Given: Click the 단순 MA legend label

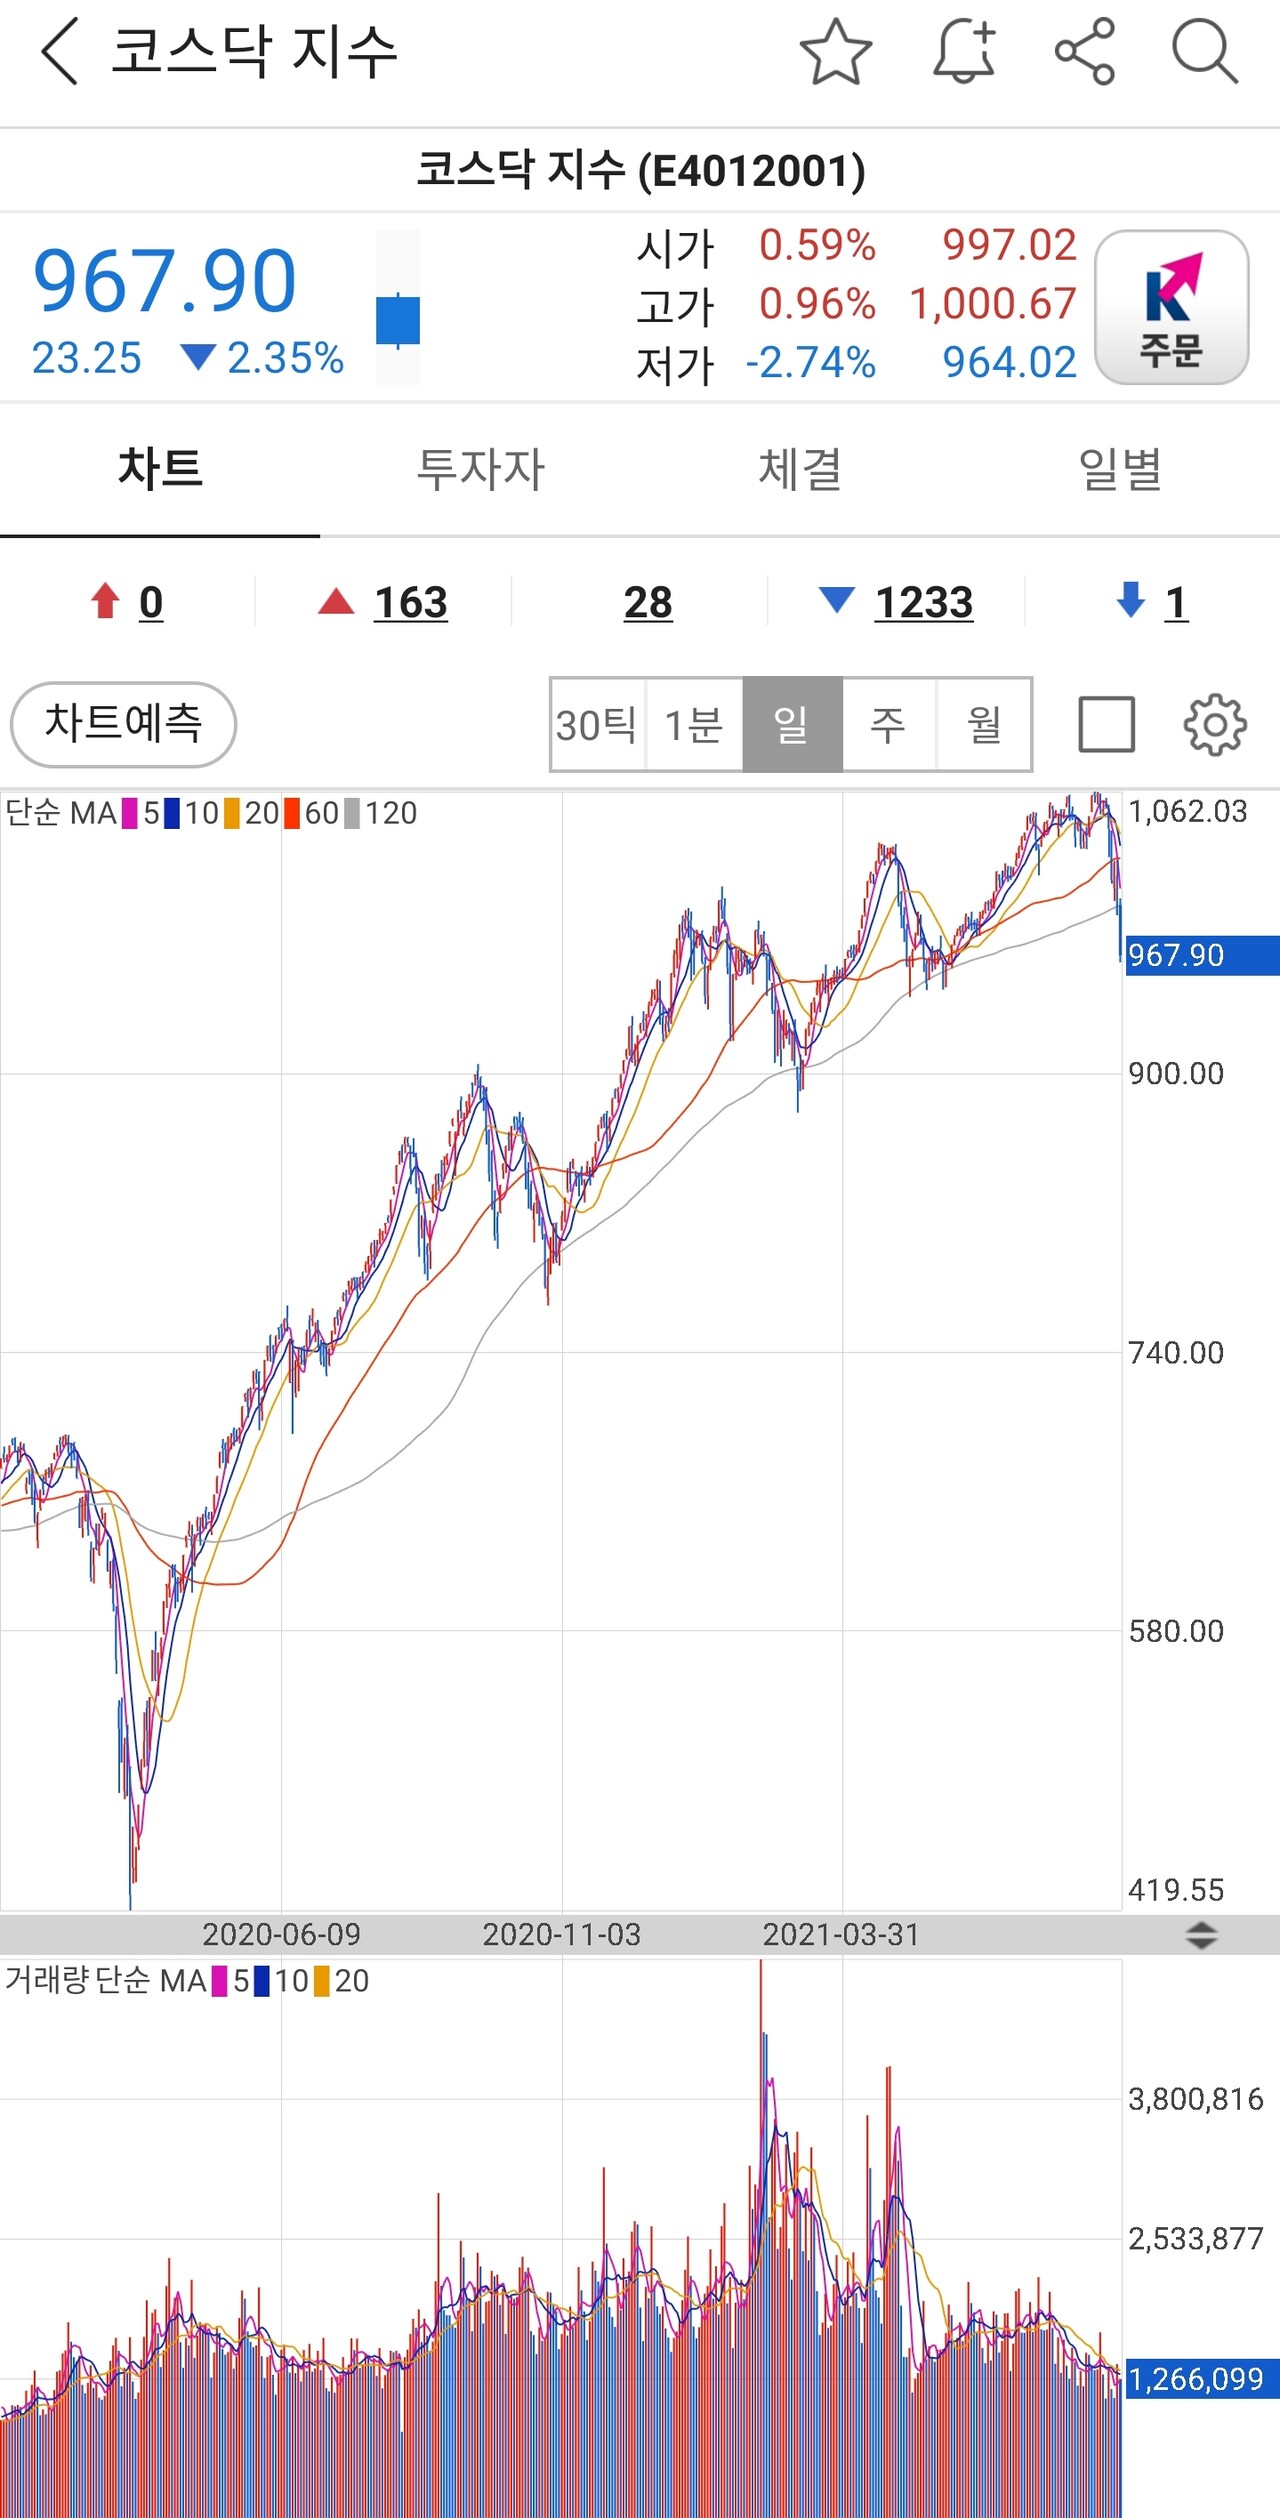Looking at the screenshot, I should pos(61,813).
